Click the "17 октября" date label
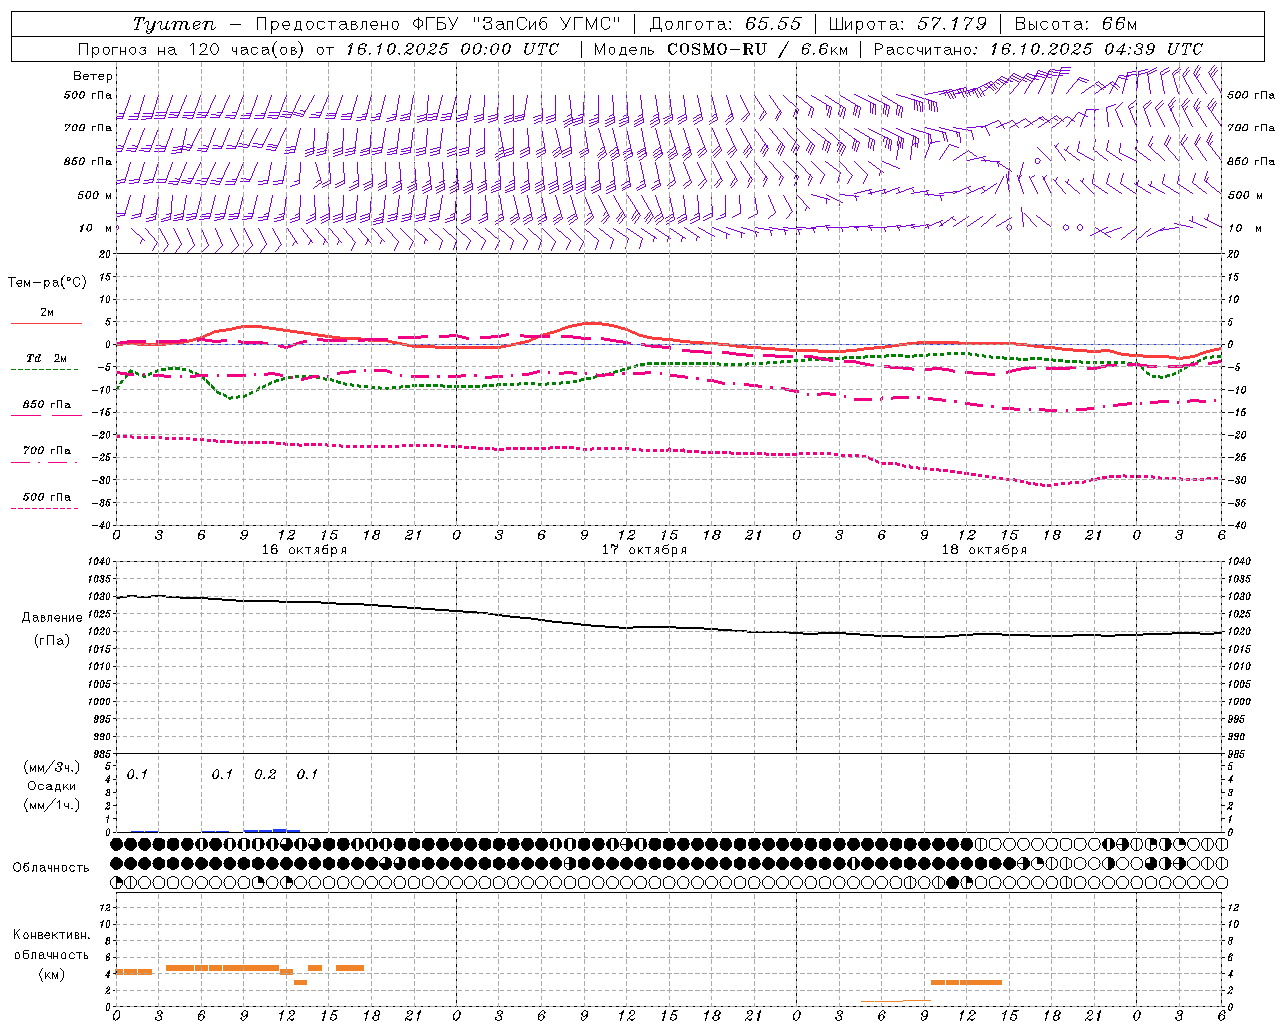The image size is (1280, 1024). coord(644,550)
